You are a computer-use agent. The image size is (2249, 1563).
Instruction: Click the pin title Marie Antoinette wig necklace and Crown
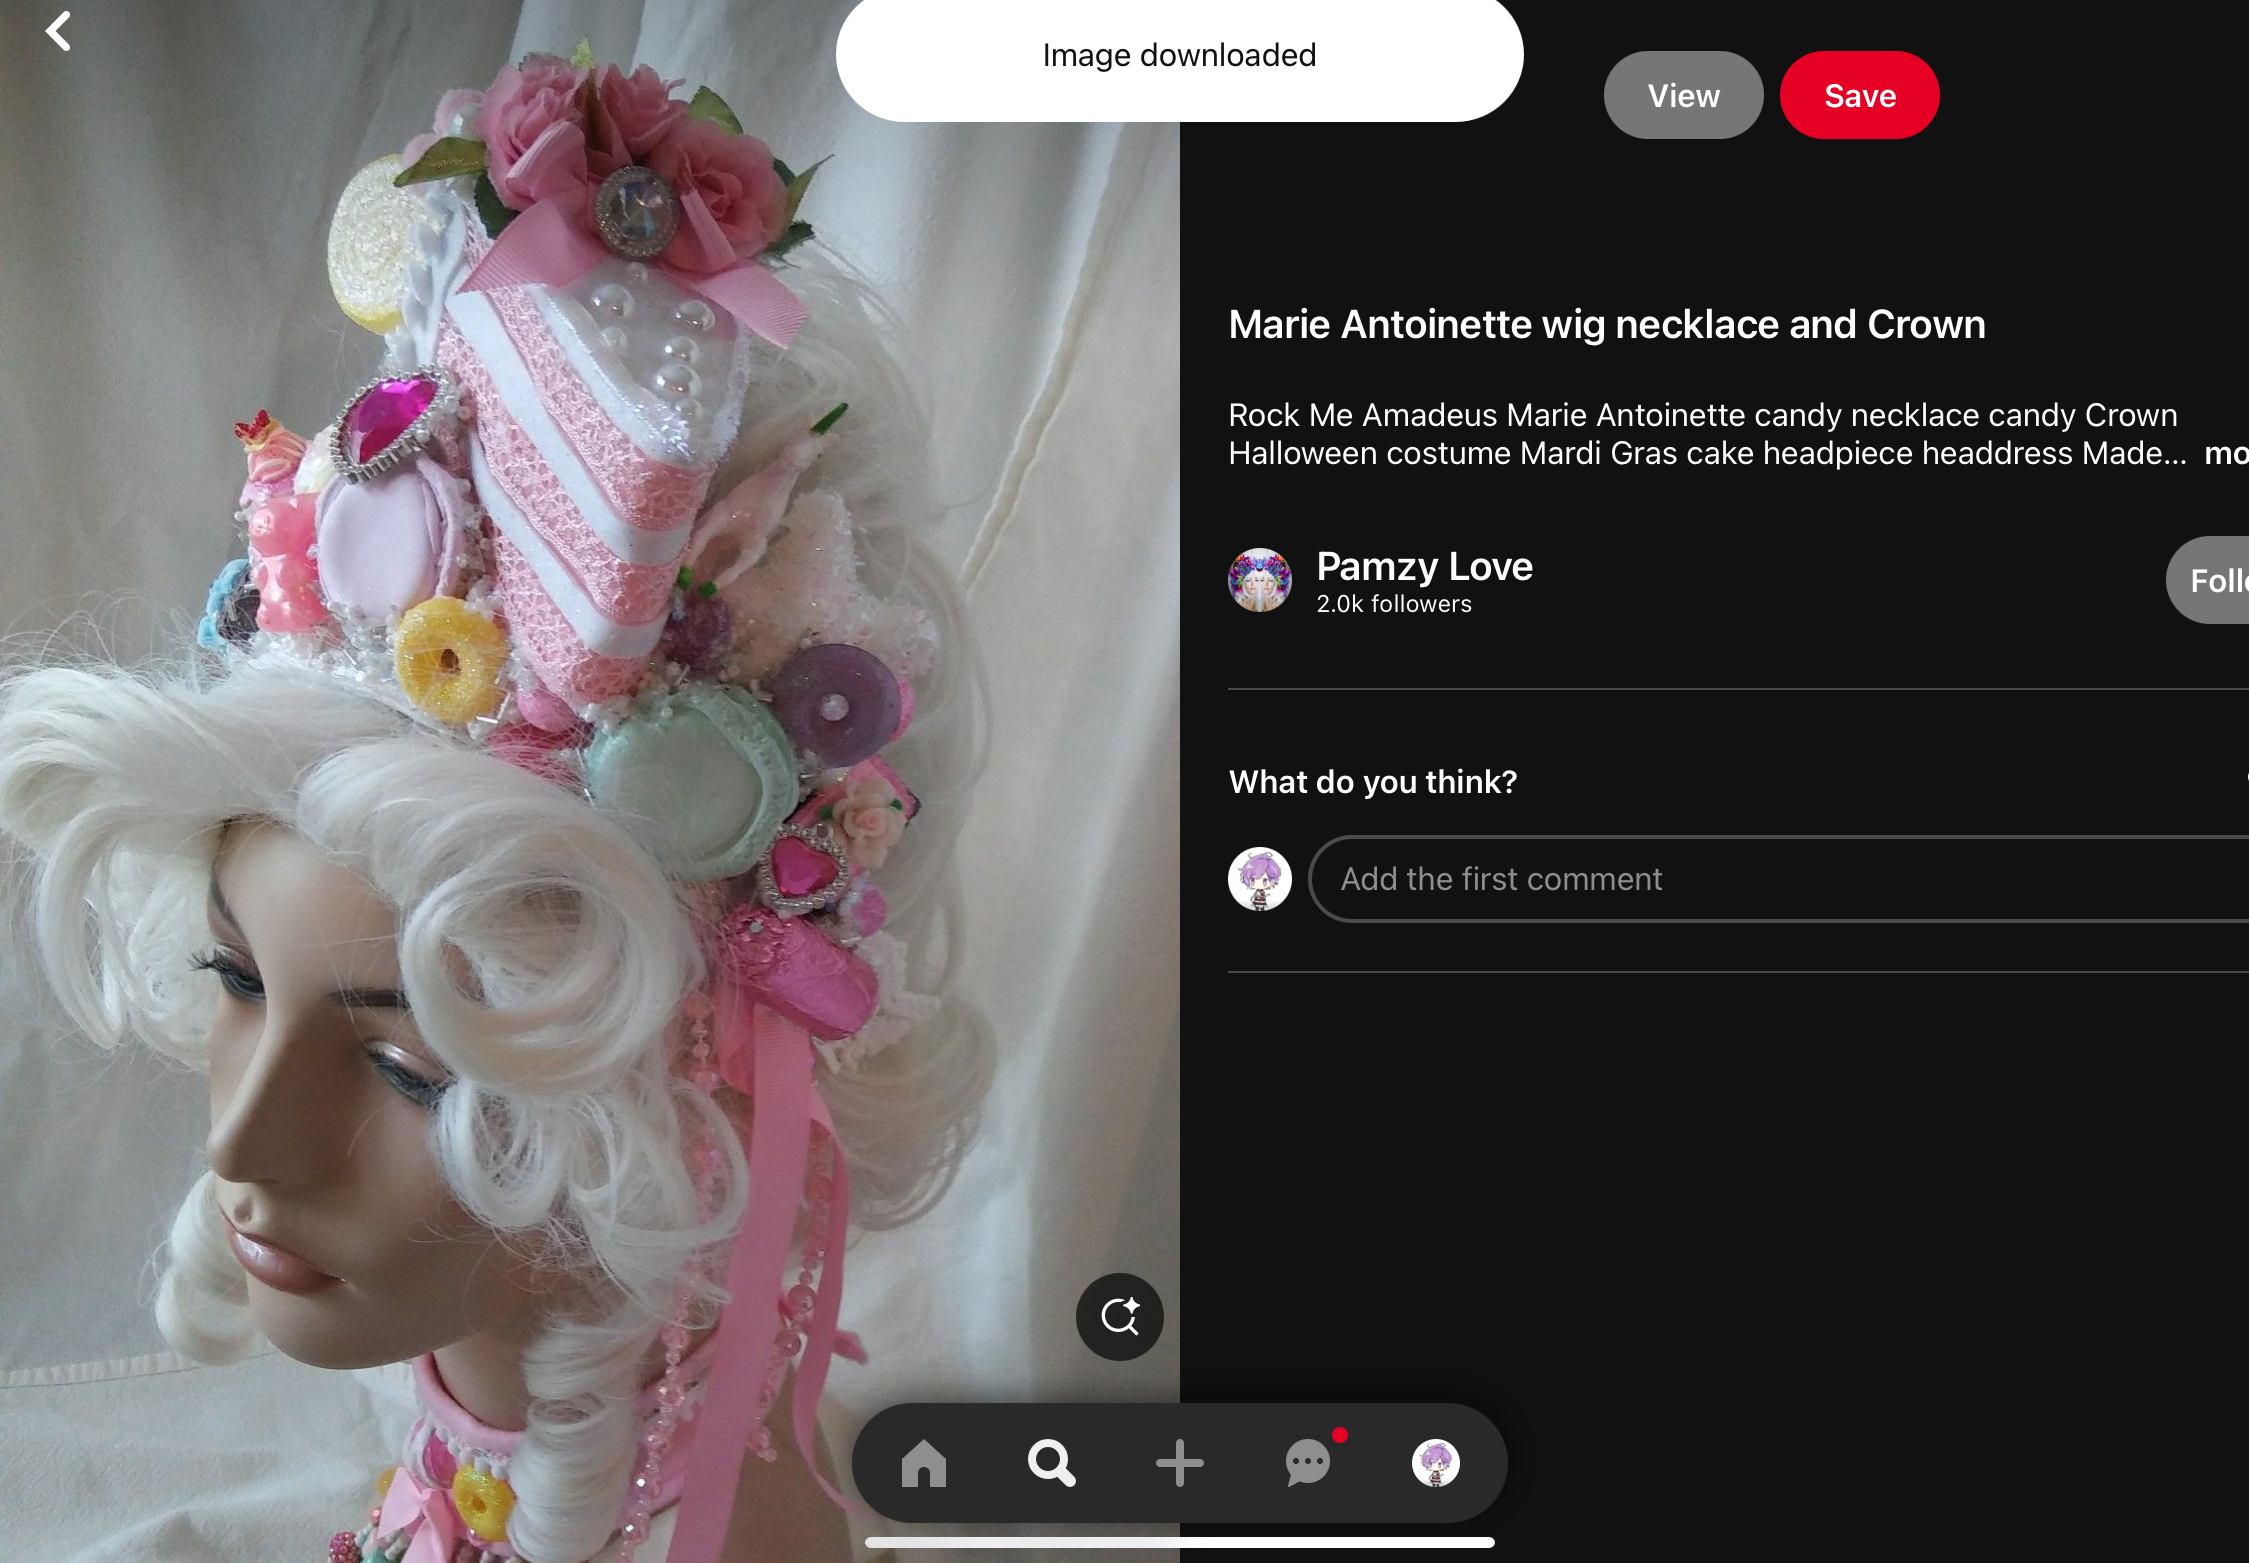(x=1606, y=324)
